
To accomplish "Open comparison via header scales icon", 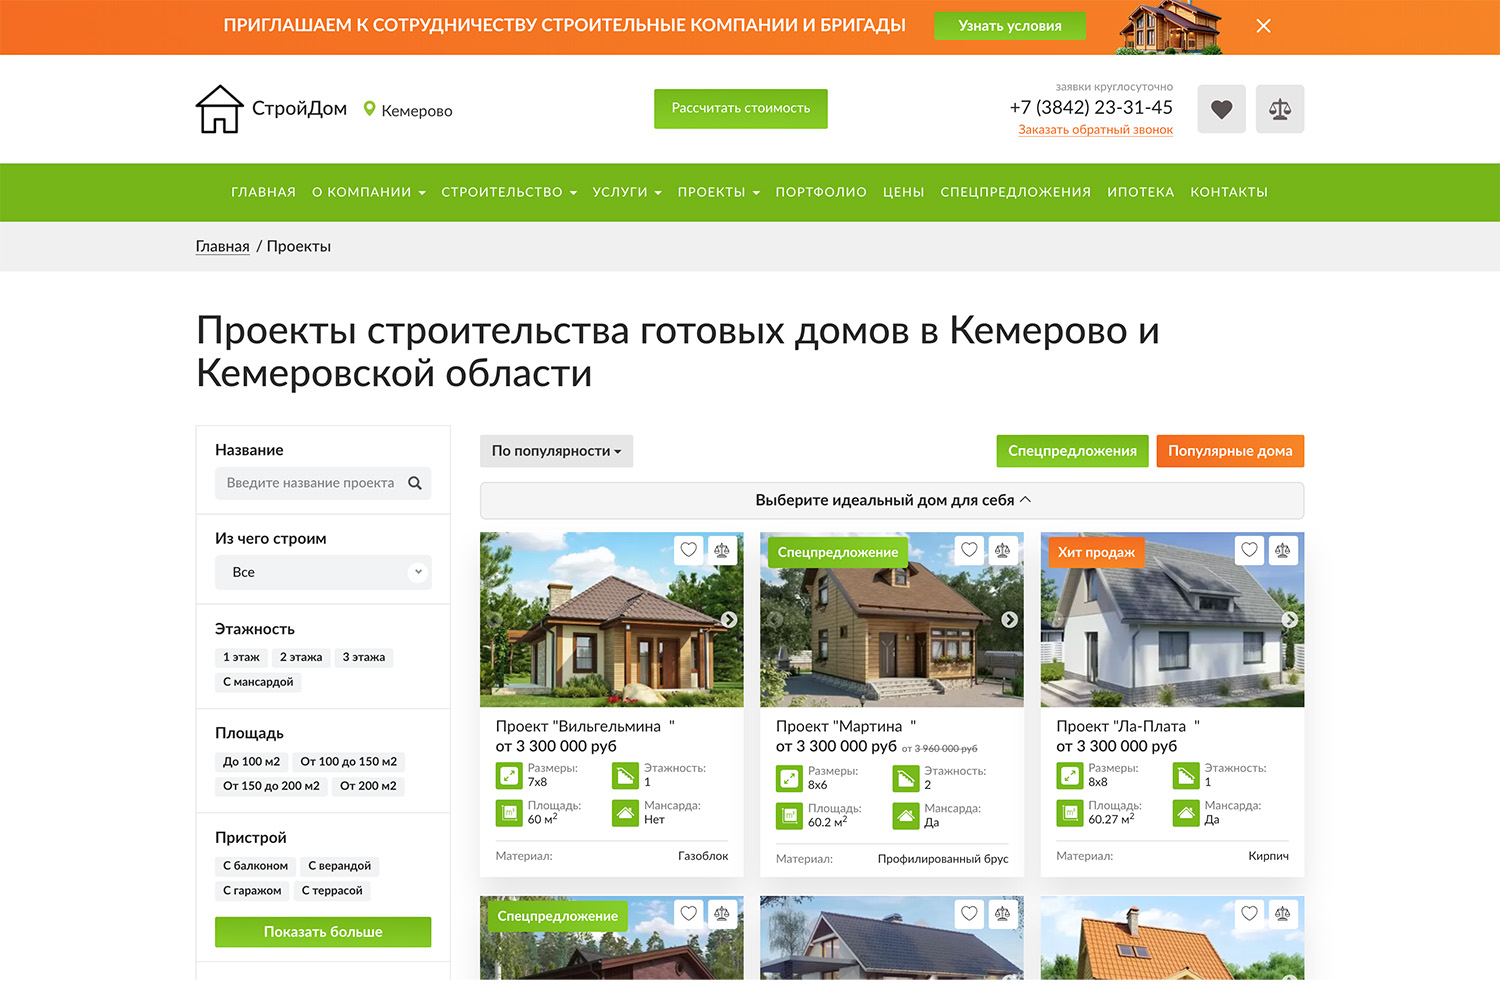I will 1280,109.
